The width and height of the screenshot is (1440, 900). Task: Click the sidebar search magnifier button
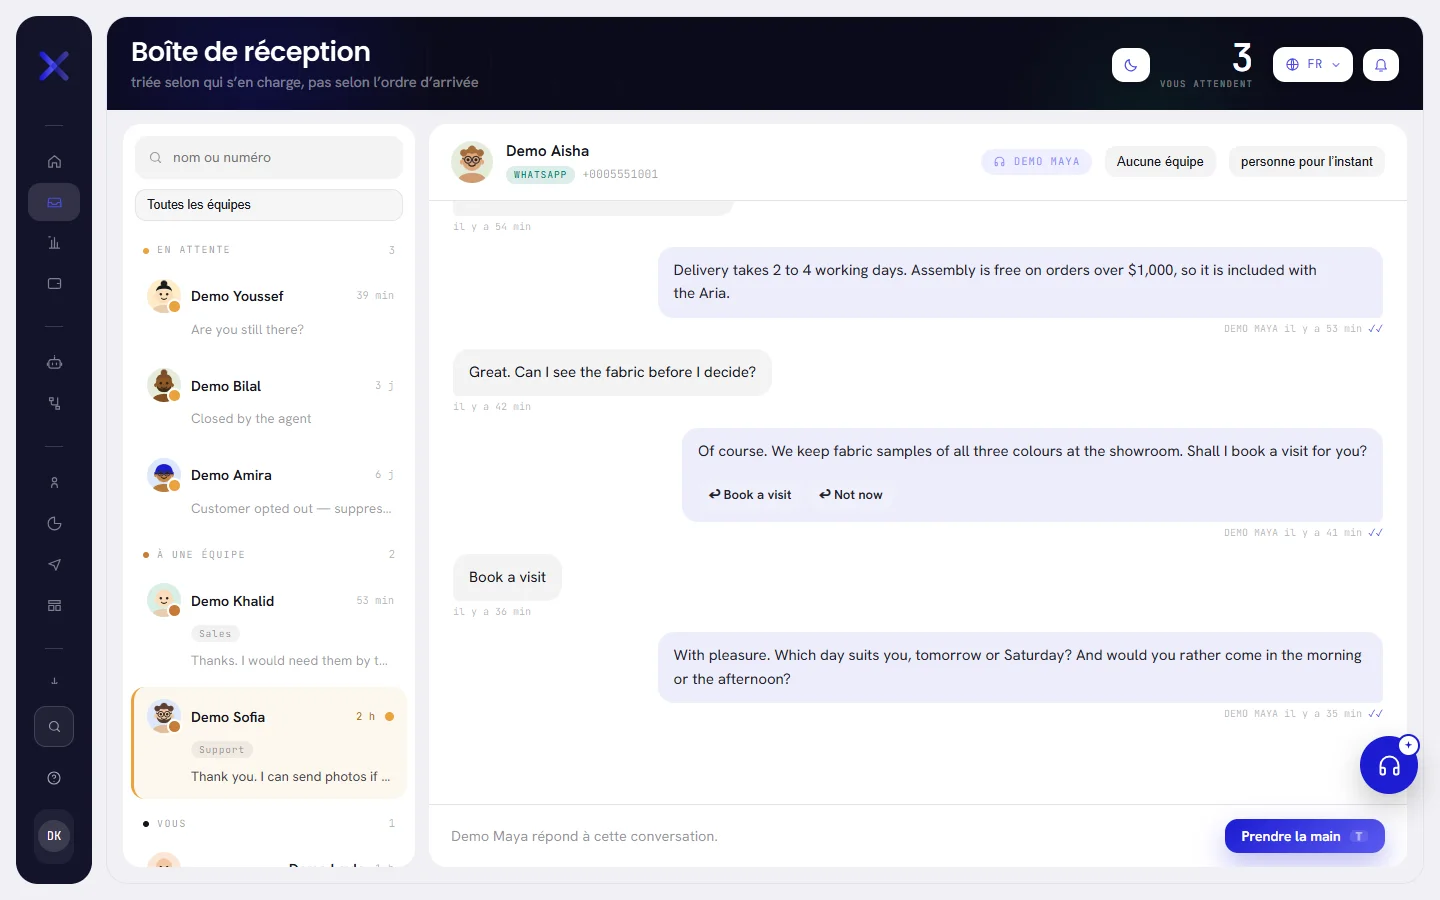click(x=54, y=727)
